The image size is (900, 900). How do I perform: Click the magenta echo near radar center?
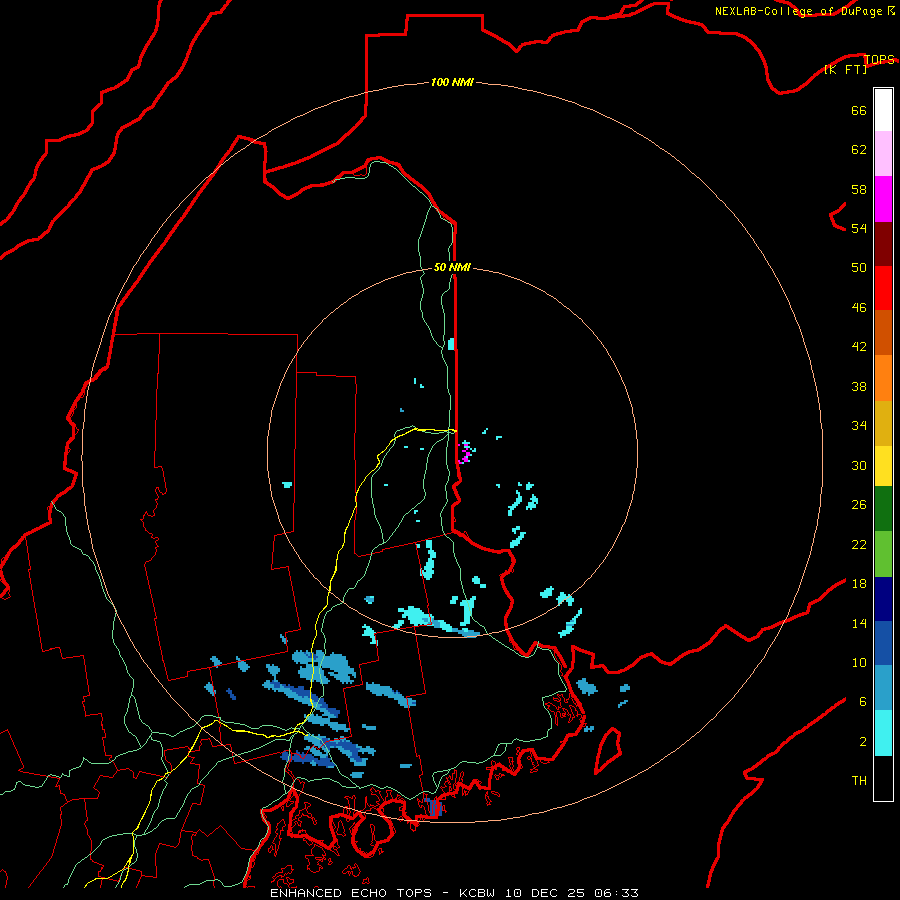click(466, 452)
